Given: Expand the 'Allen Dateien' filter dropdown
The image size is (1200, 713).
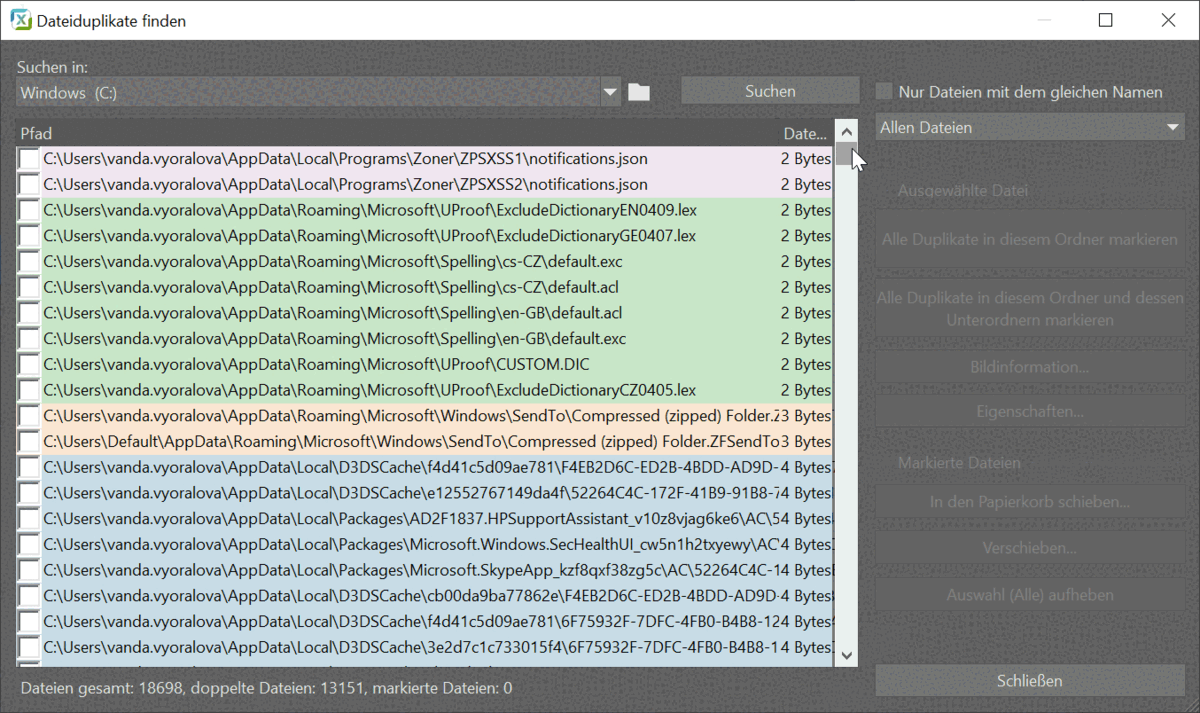Looking at the screenshot, I should (x=1173, y=128).
